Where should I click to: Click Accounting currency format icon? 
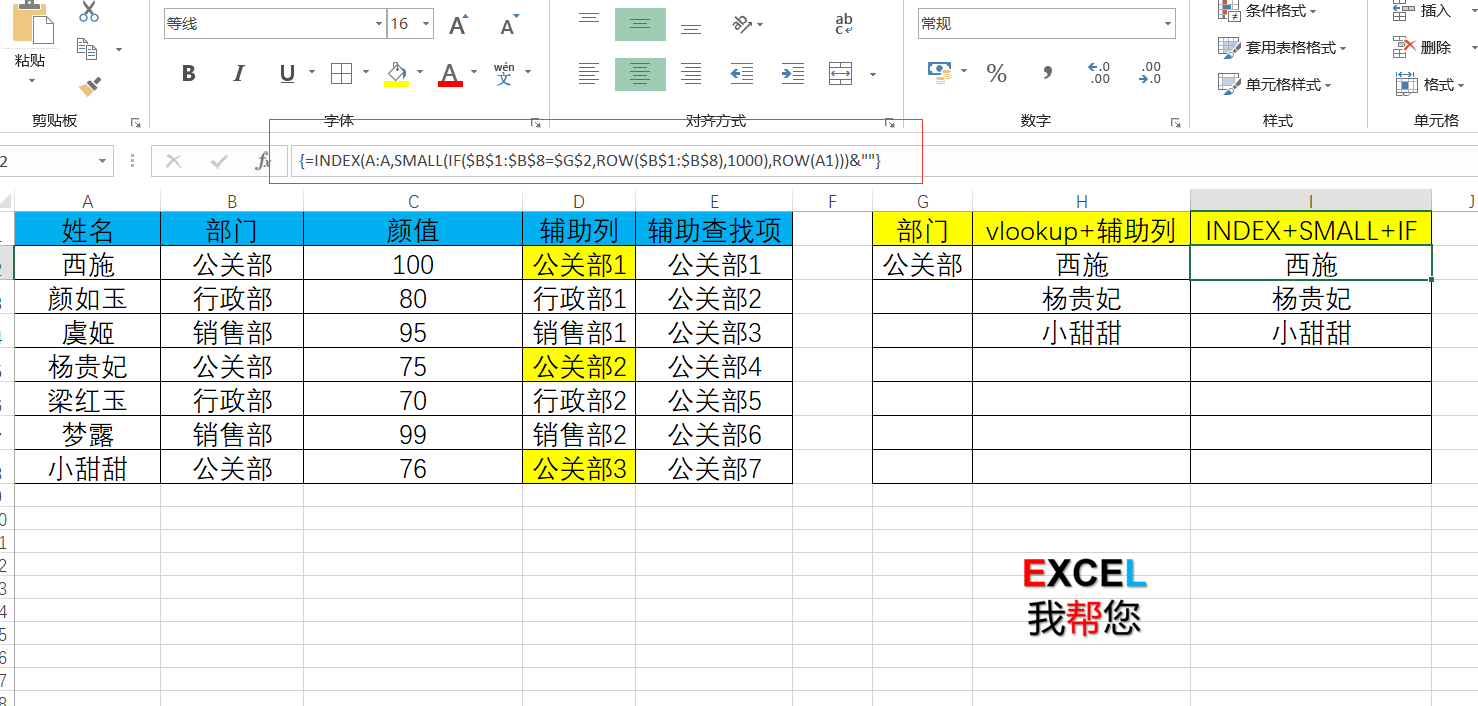(x=939, y=71)
